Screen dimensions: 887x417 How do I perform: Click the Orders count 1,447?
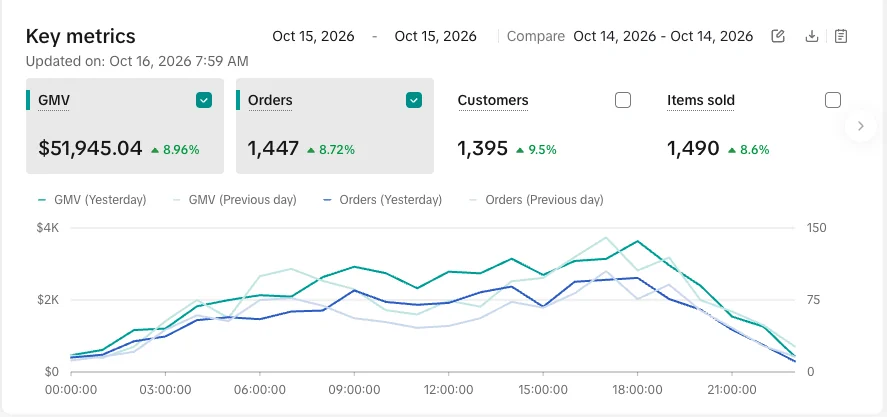click(x=273, y=149)
